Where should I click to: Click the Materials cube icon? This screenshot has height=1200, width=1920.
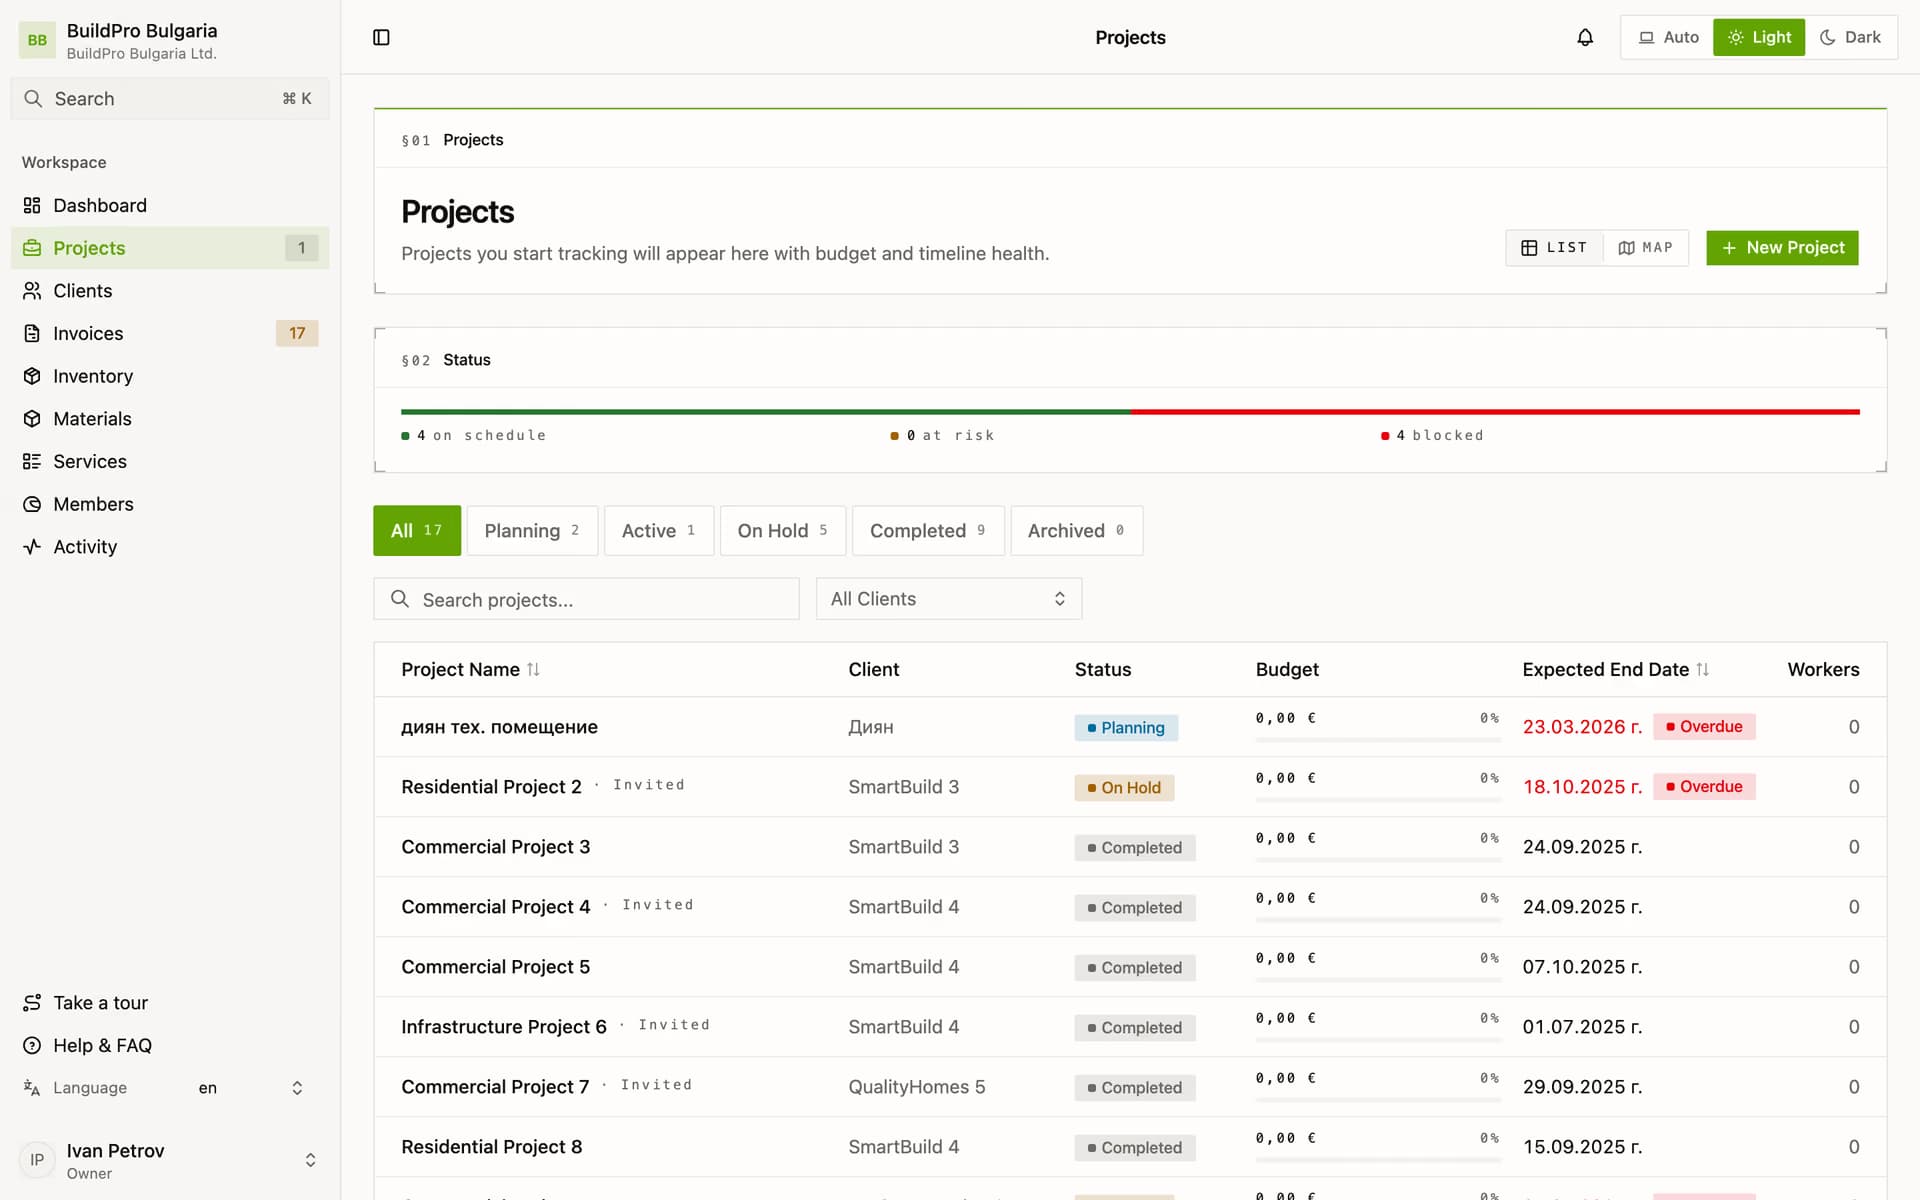tap(32, 419)
